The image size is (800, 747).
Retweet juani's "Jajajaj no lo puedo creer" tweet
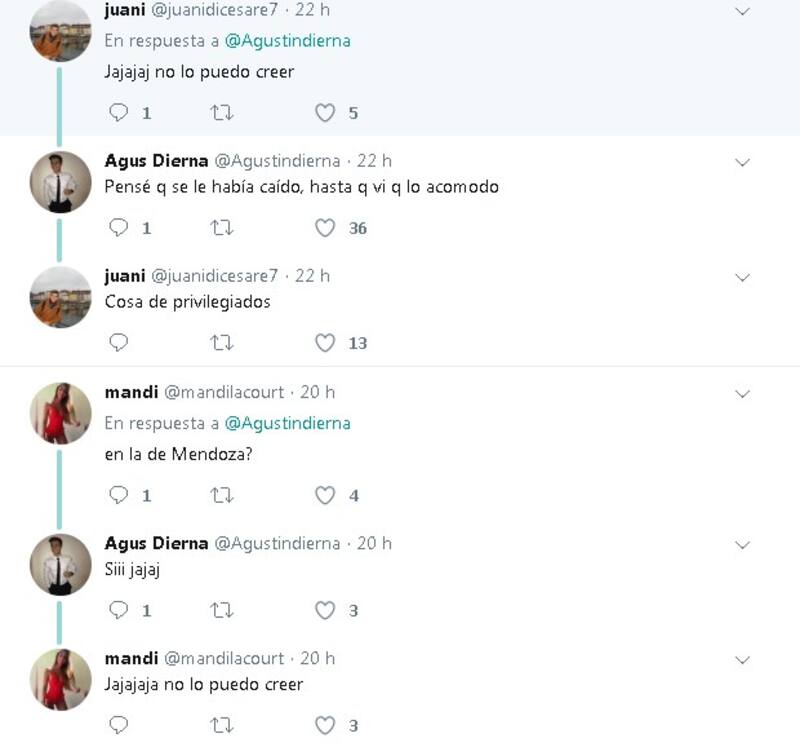(222, 113)
